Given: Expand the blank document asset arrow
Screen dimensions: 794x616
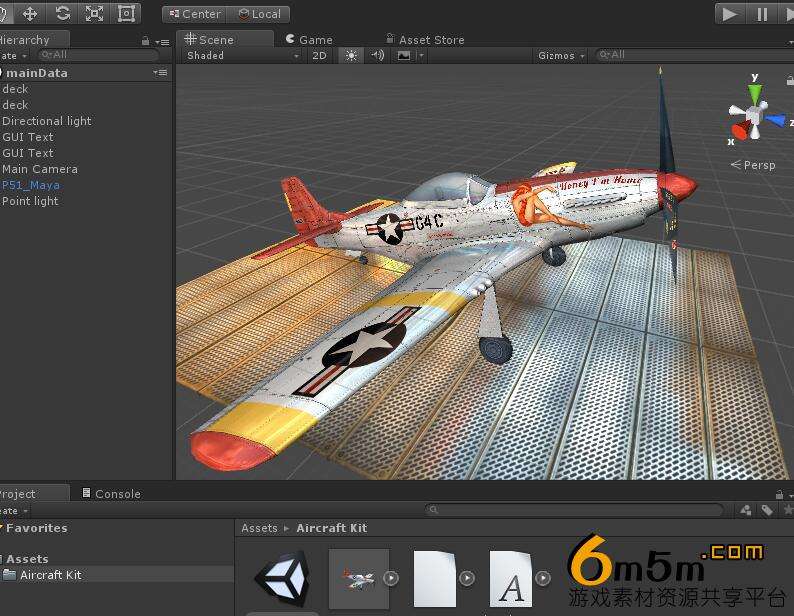Looking at the screenshot, I should [467, 578].
